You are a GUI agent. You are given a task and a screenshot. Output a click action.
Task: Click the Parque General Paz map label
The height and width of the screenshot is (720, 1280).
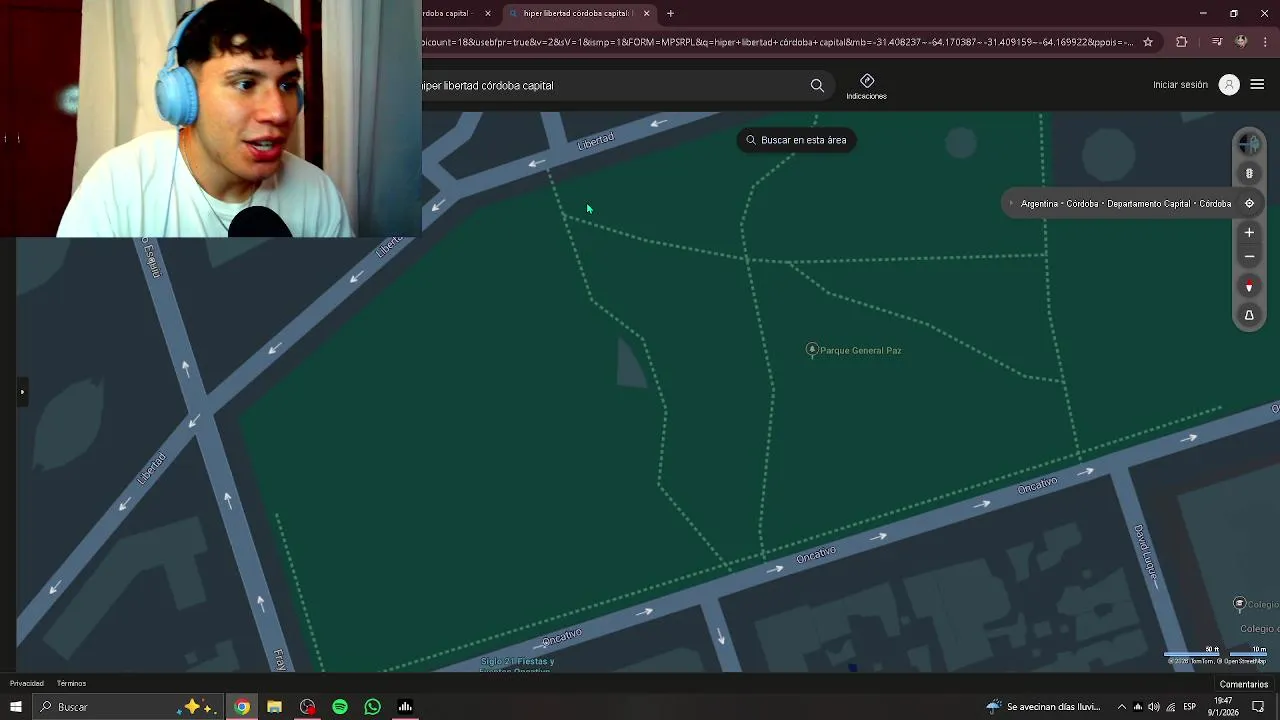click(x=861, y=351)
